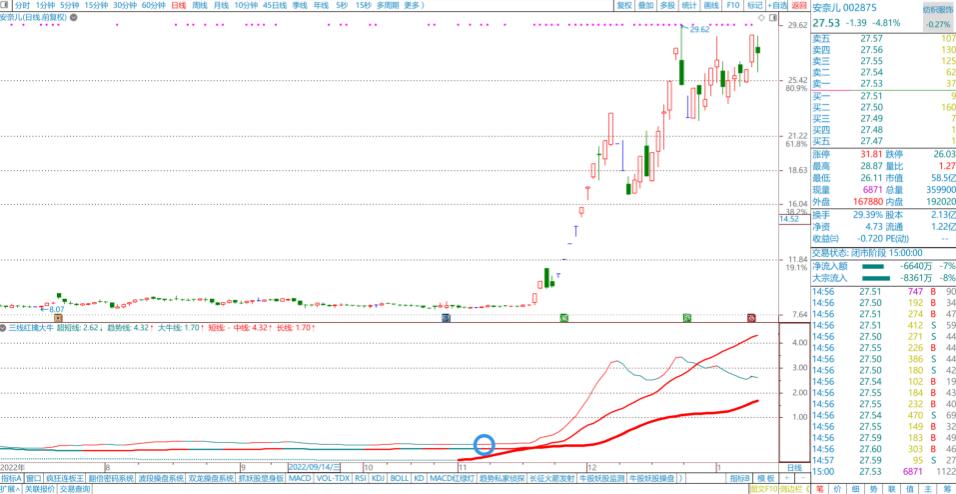
Task: Select the 15分钟 period
Action: (x=96, y=5)
